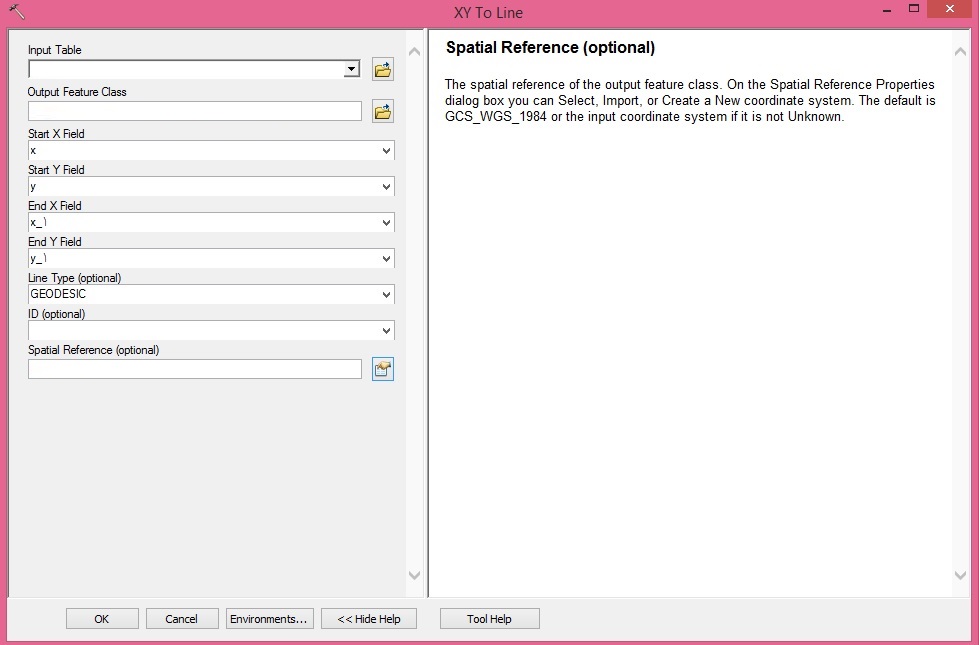Click the OK button
Viewport: 979px width, 645px height.
pyautogui.click(x=102, y=619)
